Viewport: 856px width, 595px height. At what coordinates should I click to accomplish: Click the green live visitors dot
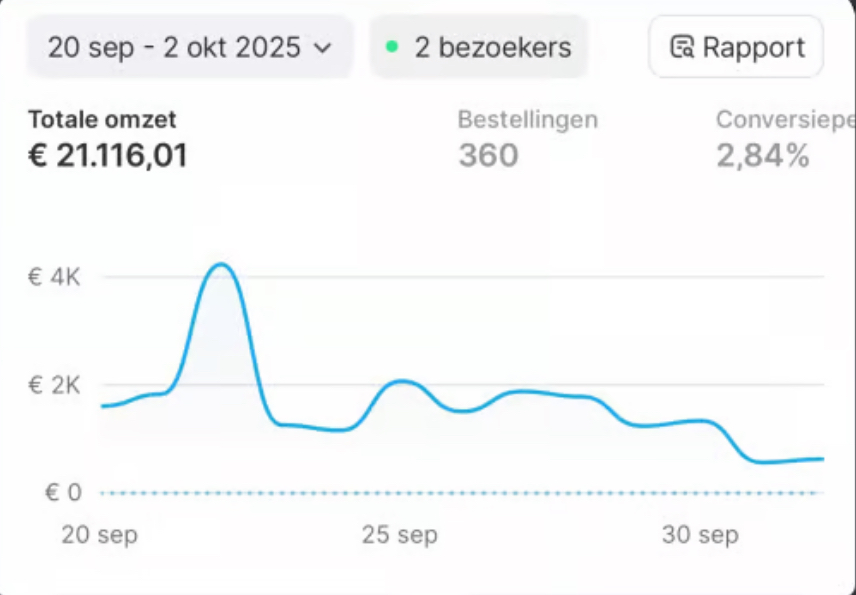tap(391, 46)
